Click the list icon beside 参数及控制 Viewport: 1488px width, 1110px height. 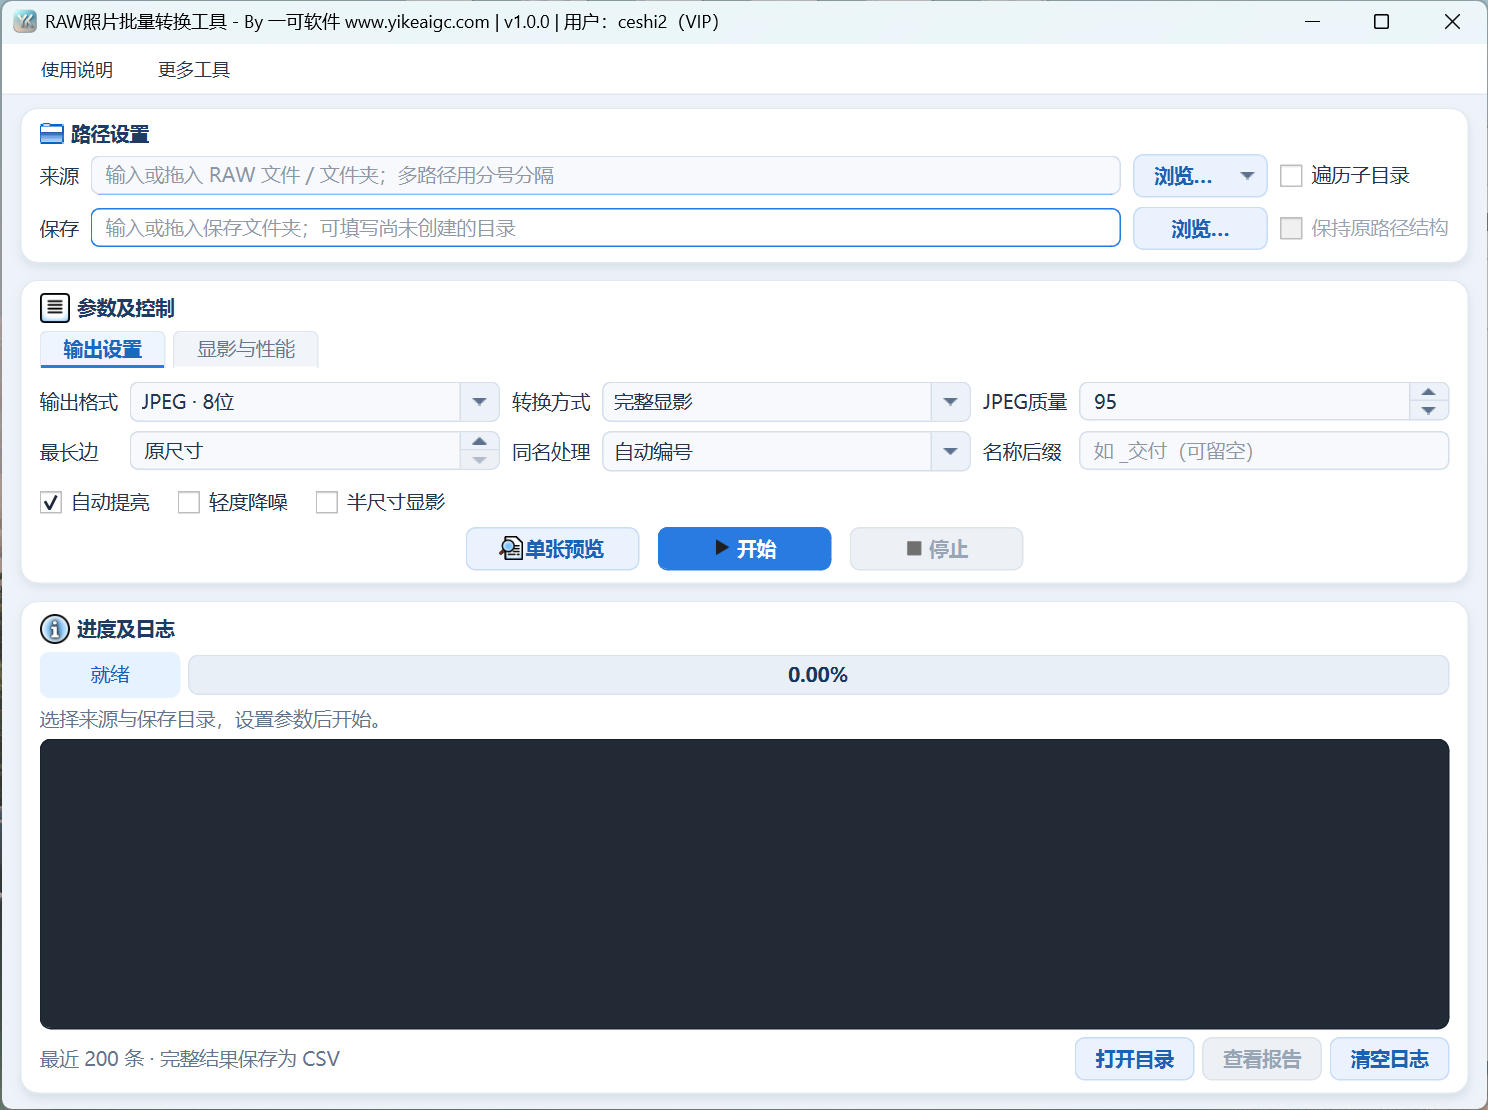pyautogui.click(x=55, y=308)
